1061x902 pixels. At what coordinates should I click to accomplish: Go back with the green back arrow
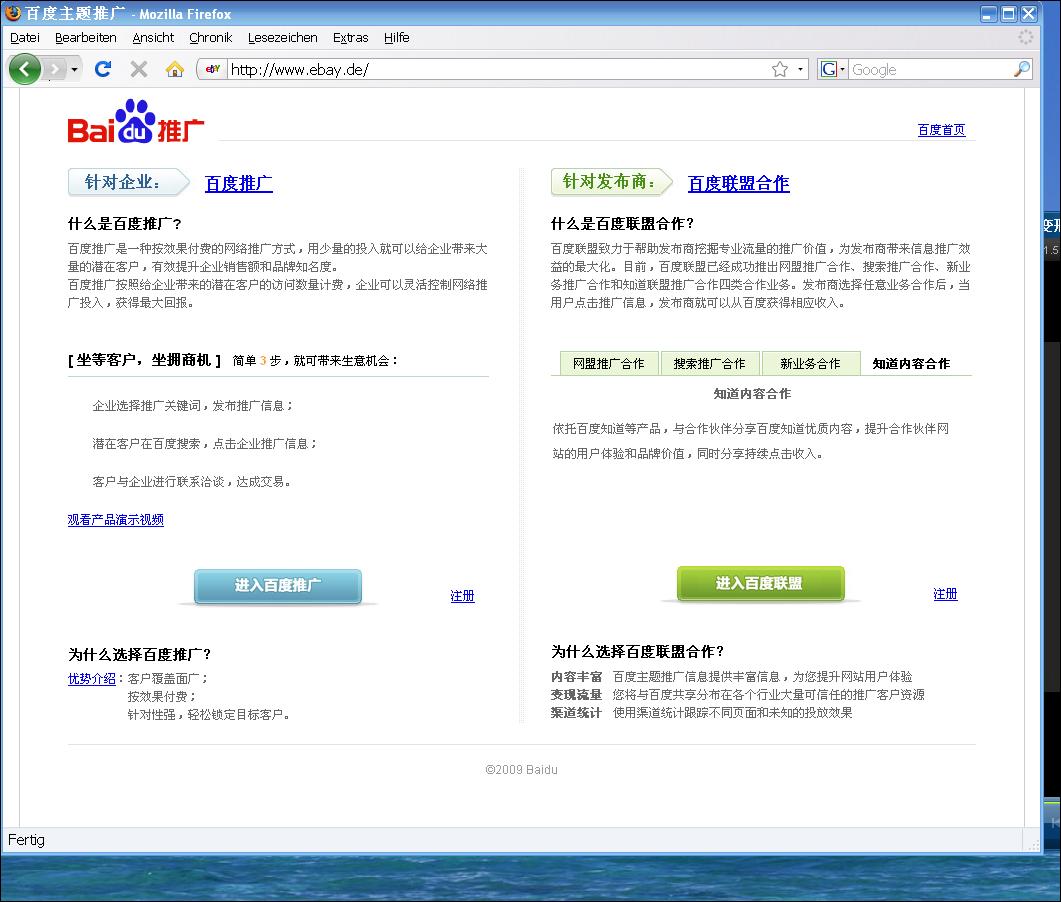(25, 69)
